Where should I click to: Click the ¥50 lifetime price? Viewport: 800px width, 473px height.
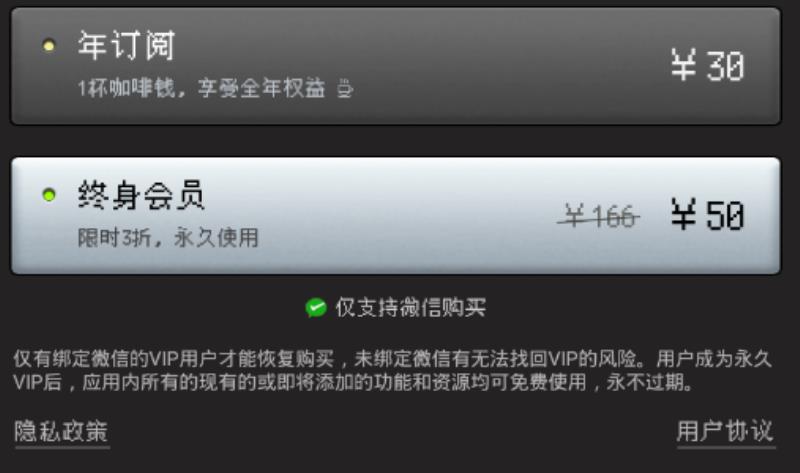click(x=708, y=214)
